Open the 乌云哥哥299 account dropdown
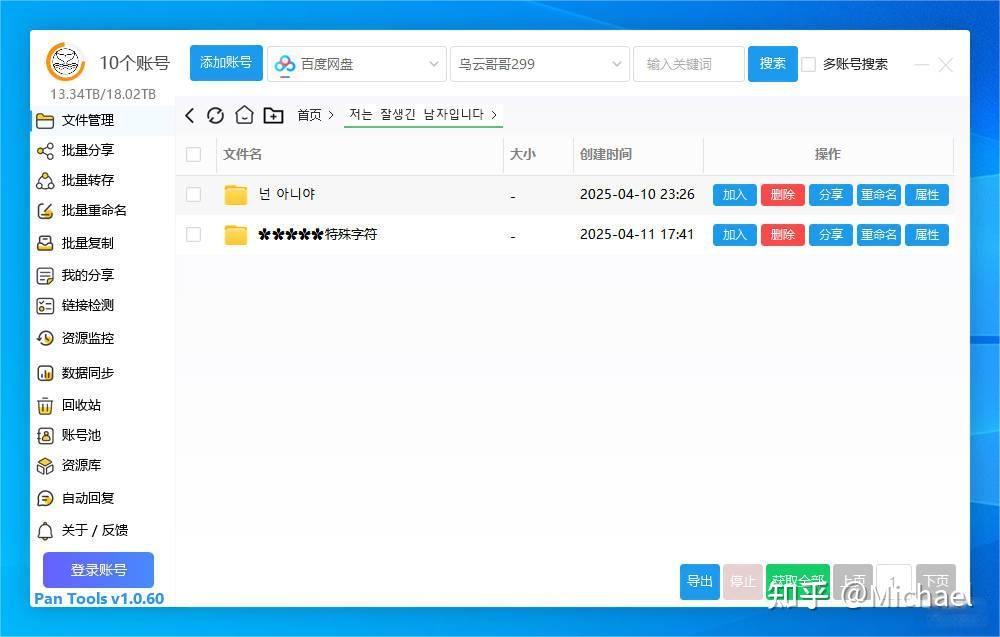 tap(538, 63)
